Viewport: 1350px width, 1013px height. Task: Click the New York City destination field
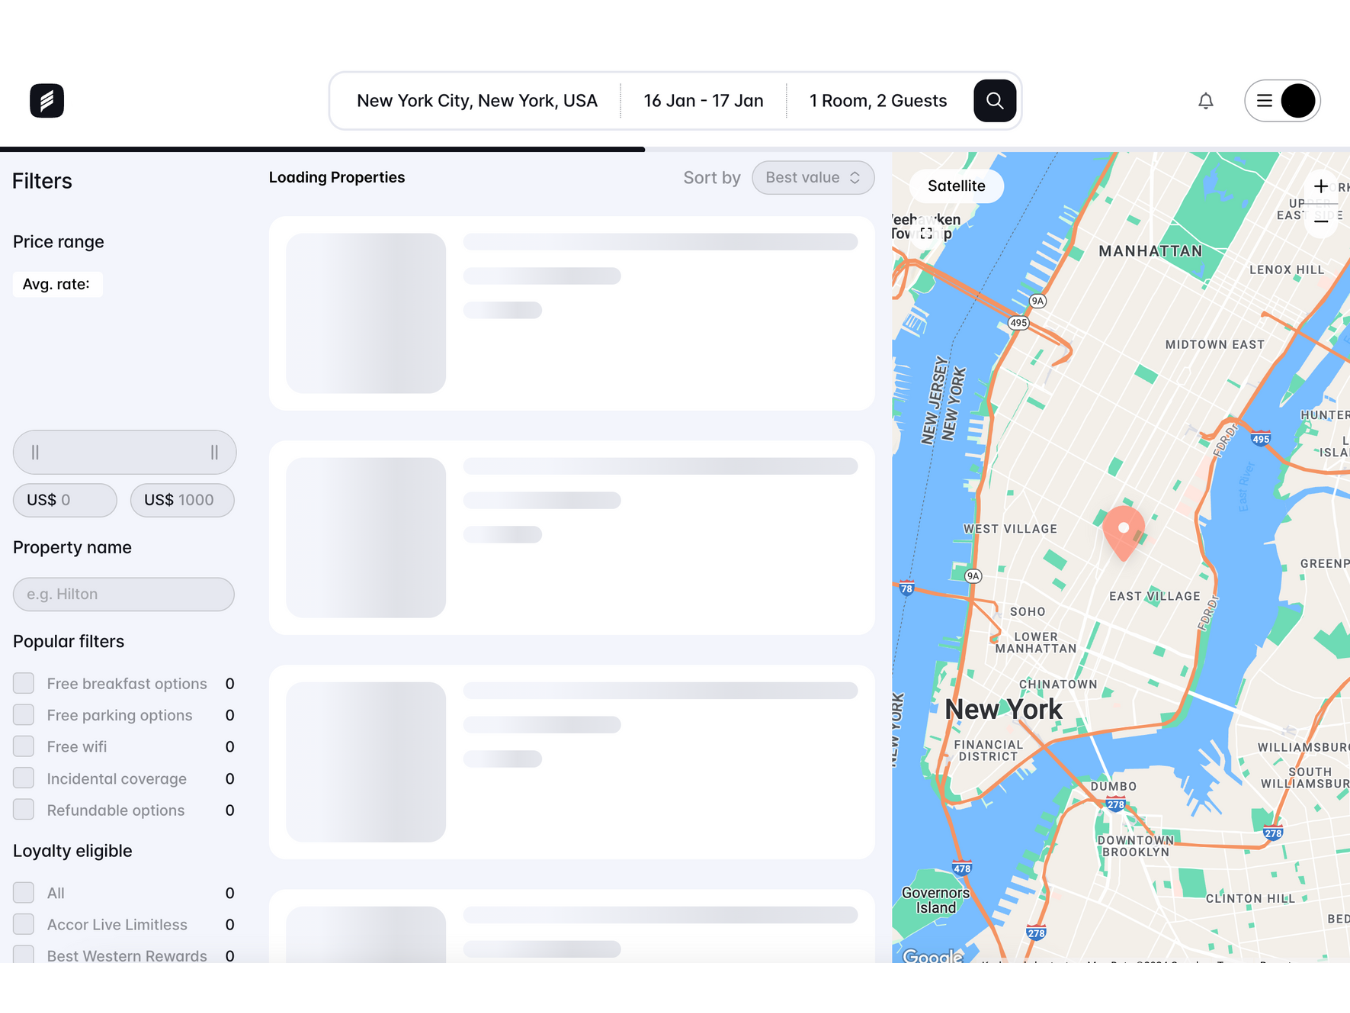pyautogui.click(x=477, y=101)
